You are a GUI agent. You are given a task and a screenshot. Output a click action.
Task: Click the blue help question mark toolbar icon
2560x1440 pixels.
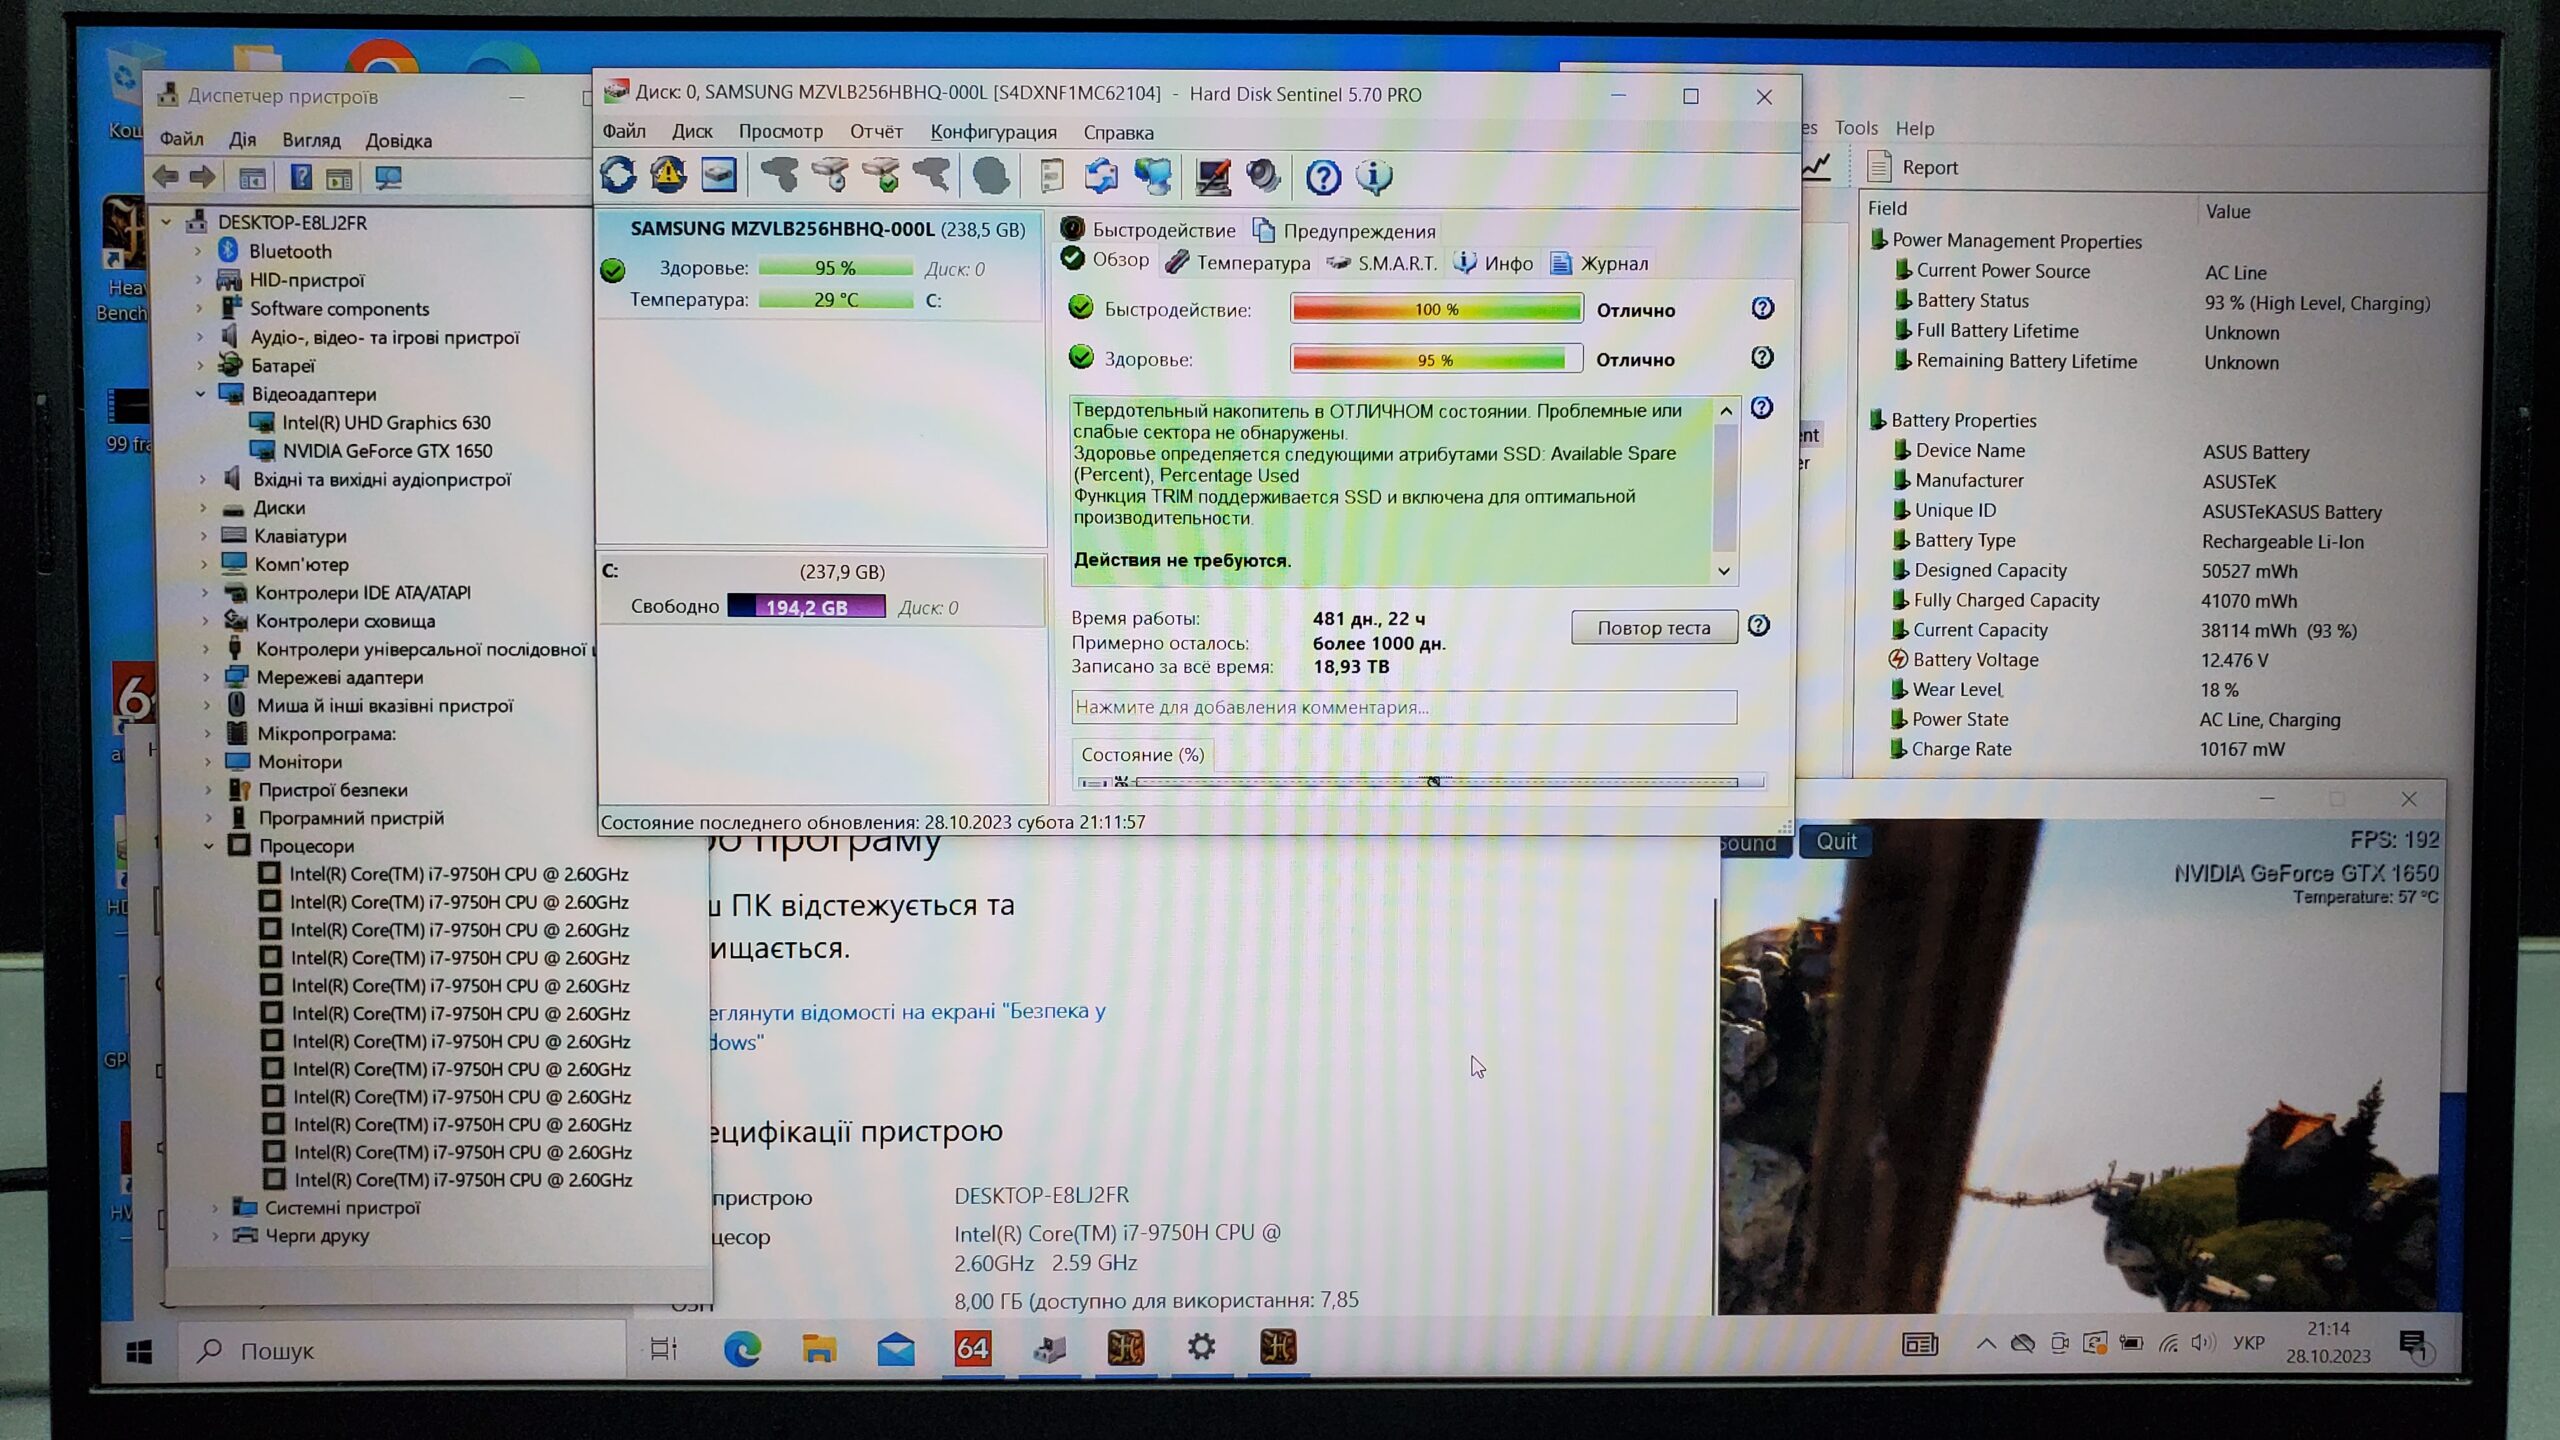click(1323, 177)
